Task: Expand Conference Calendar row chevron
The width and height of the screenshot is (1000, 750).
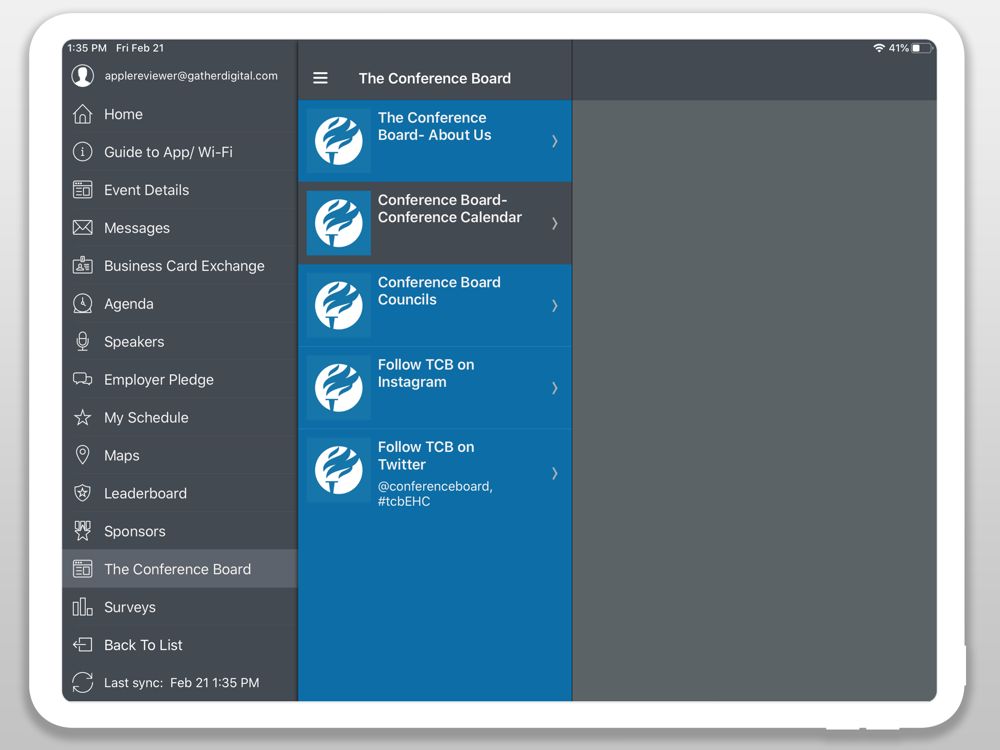Action: coord(555,223)
